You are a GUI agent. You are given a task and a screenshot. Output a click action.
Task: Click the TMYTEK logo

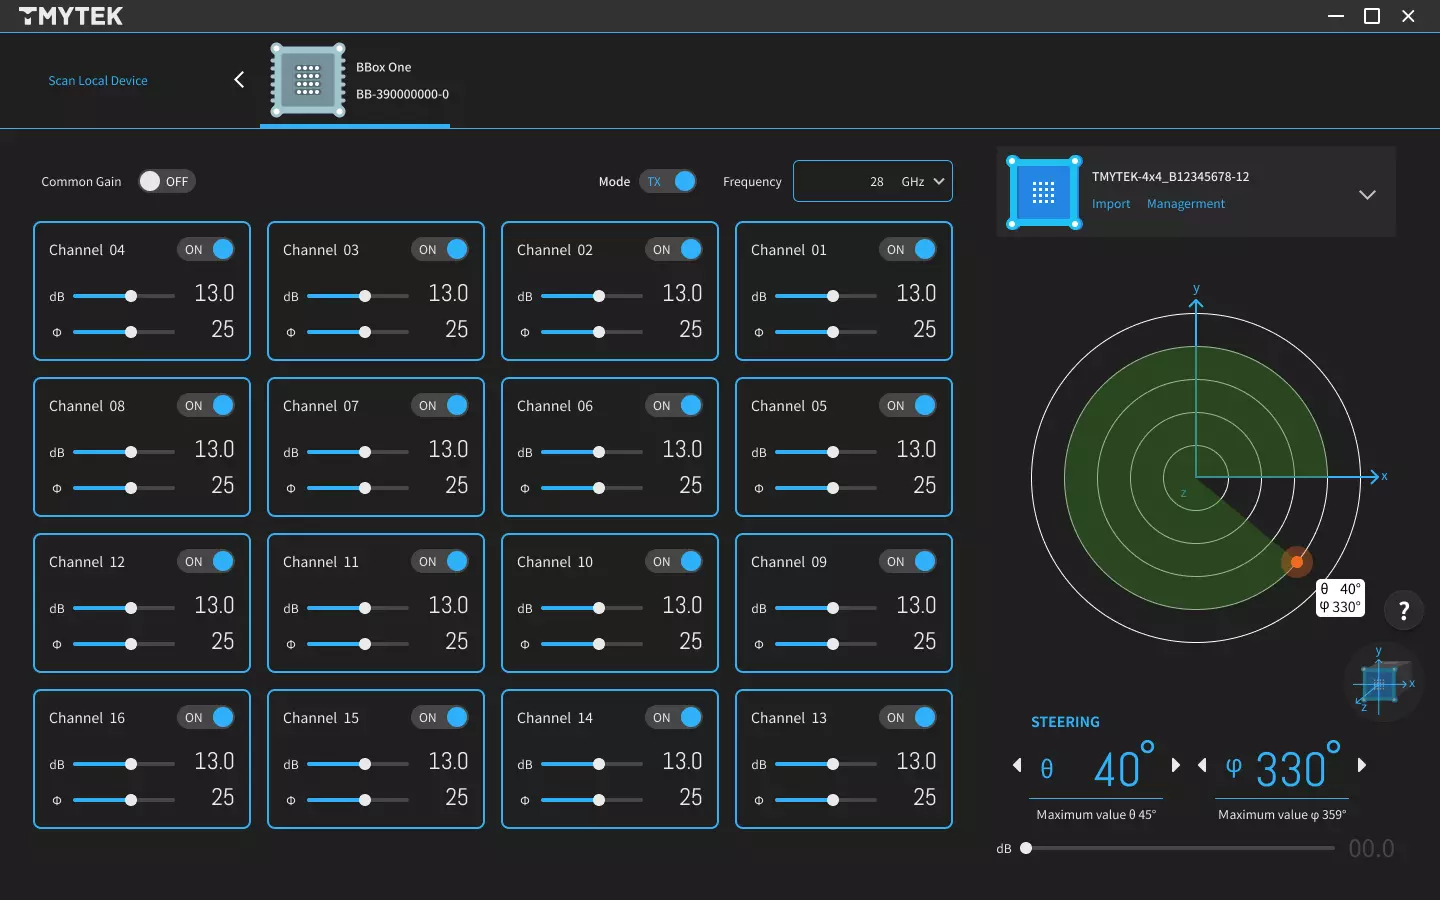click(x=71, y=16)
